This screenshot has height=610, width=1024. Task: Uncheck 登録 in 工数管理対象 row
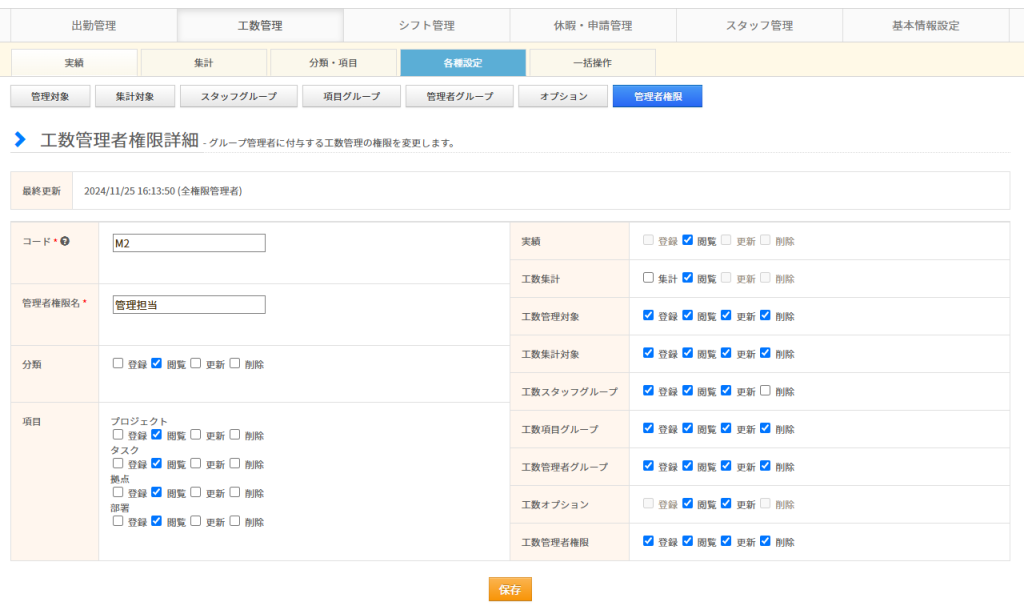click(648, 315)
